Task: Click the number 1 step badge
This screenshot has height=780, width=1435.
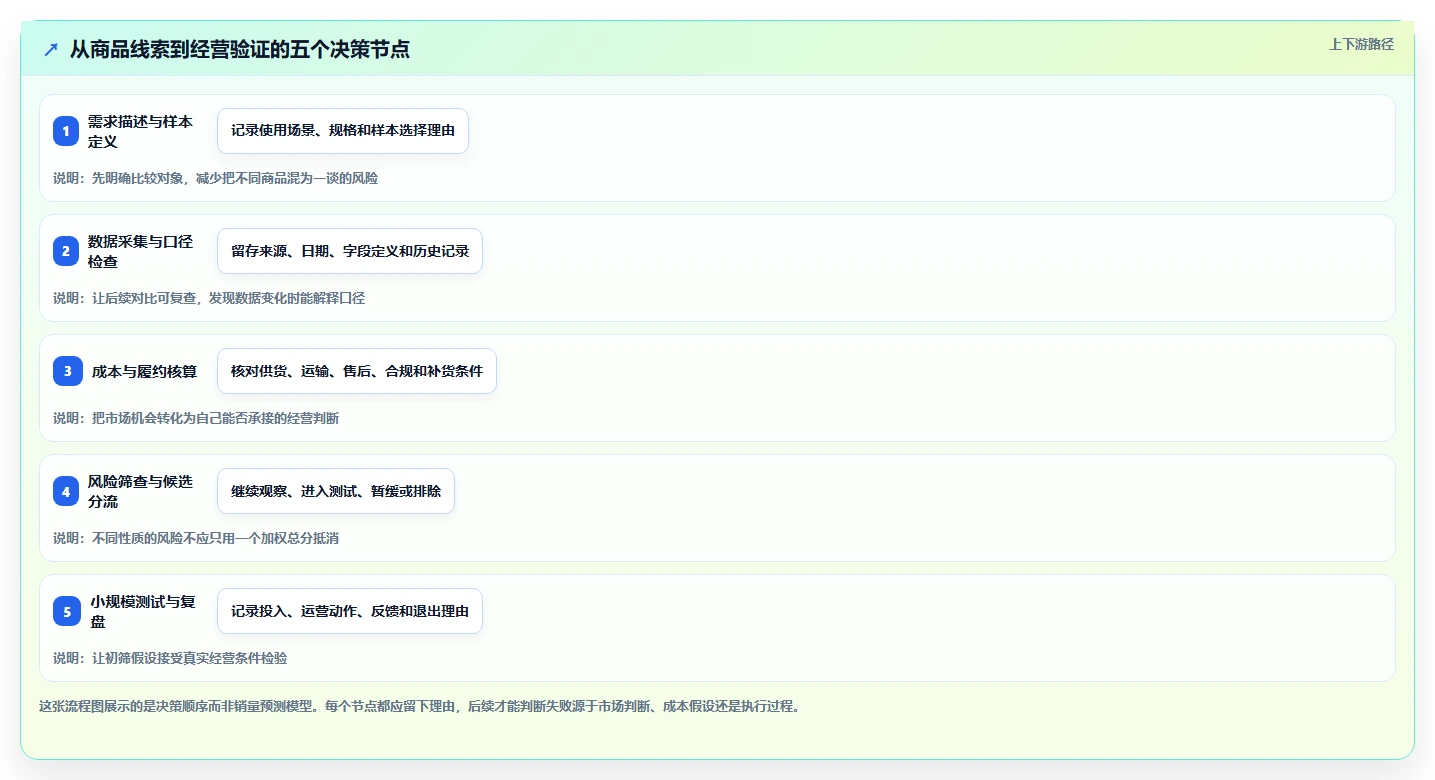Action: coord(66,131)
